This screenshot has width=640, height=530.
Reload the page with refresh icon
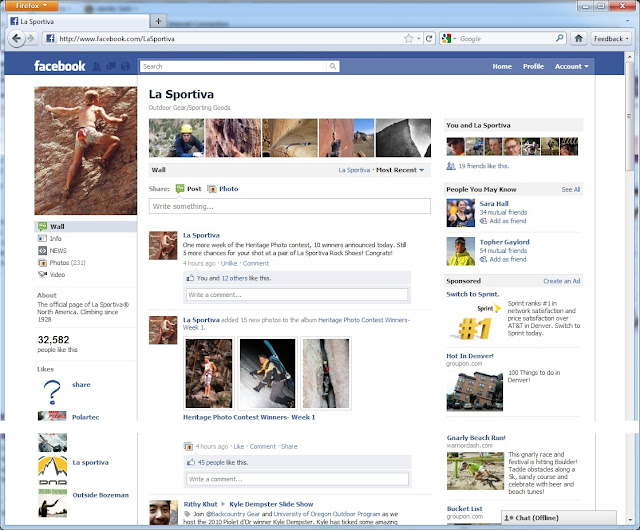pyautogui.click(x=429, y=39)
